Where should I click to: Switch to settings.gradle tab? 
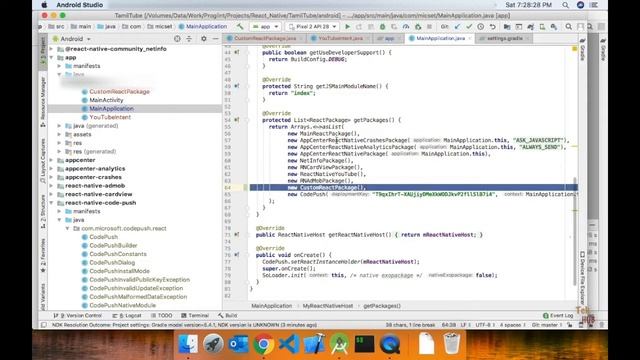504,38
